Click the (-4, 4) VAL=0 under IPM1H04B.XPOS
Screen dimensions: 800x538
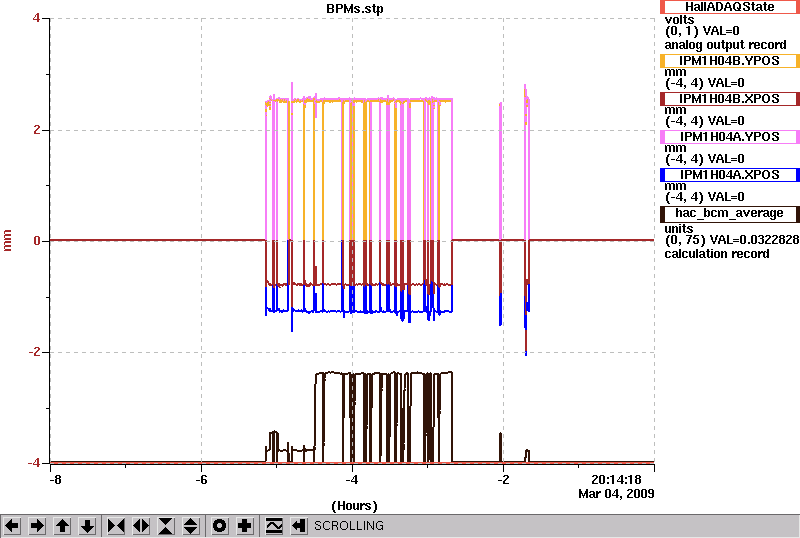pos(705,121)
